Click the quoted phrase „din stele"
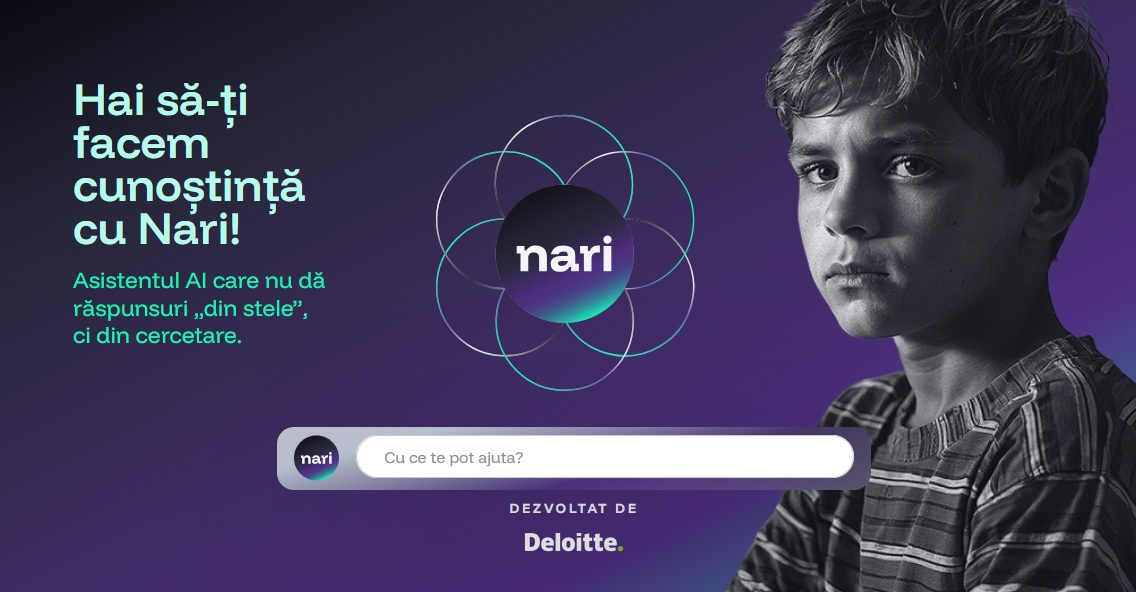Image resolution: width=1136 pixels, height=592 pixels. coord(251,309)
